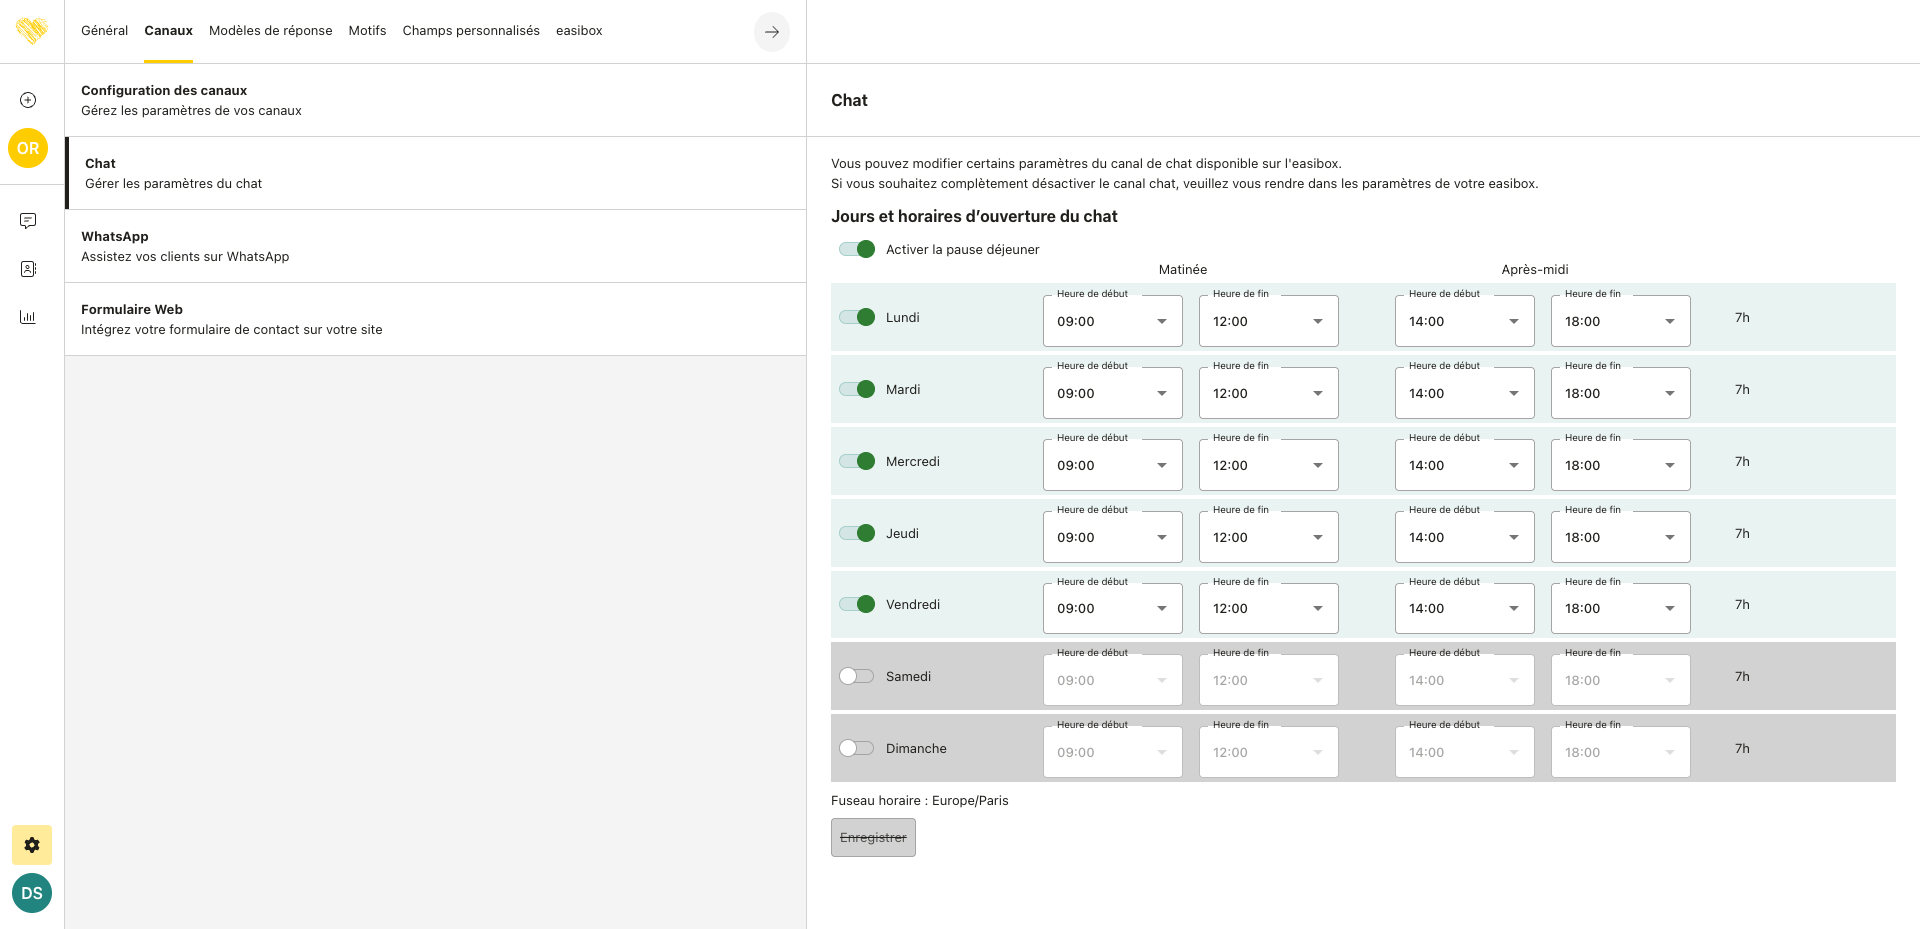Viewport: 1920px width, 929px height.
Task: Click the Enregistrer button
Action: click(873, 838)
